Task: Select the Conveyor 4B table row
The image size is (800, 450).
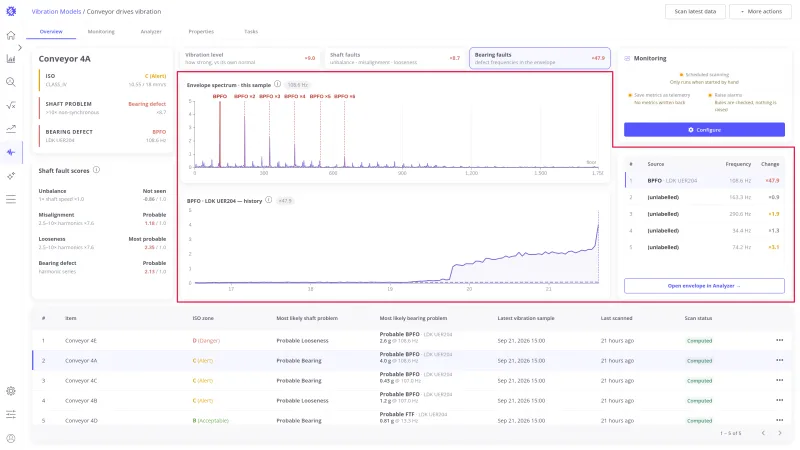Action: (x=412, y=401)
